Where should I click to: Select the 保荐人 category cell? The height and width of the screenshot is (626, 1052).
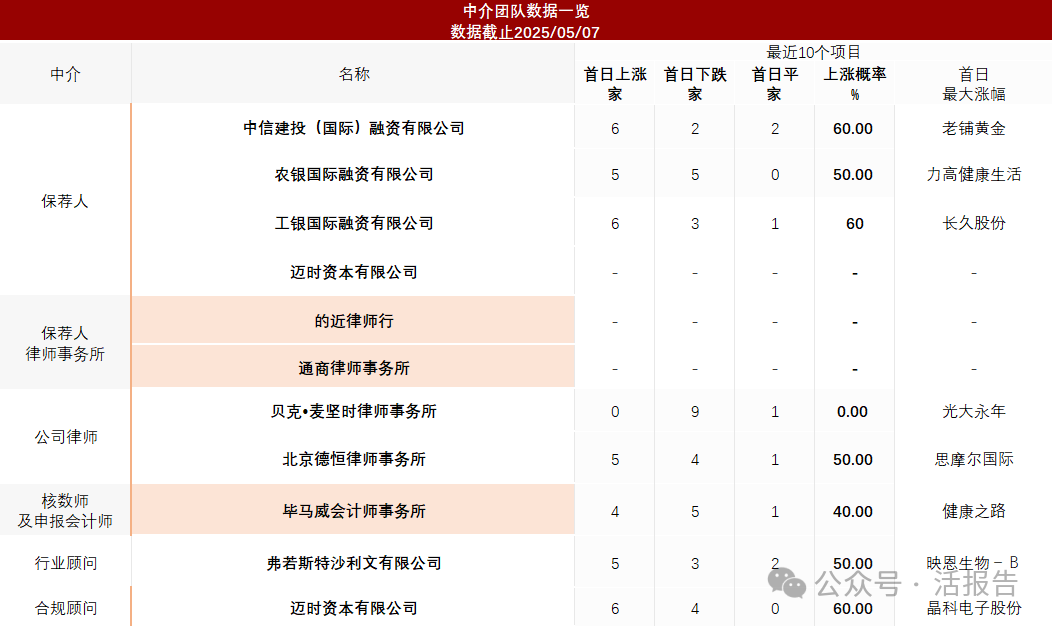(65, 201)
